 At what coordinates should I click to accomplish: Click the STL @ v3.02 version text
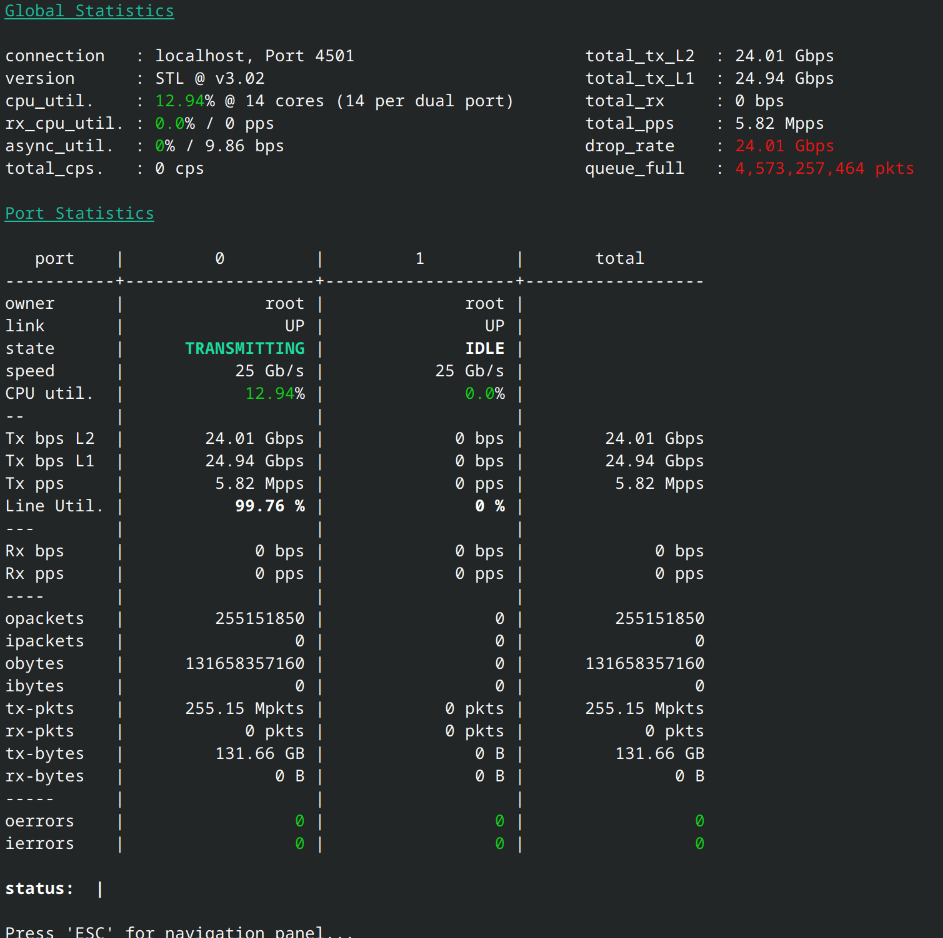[210, 79]
